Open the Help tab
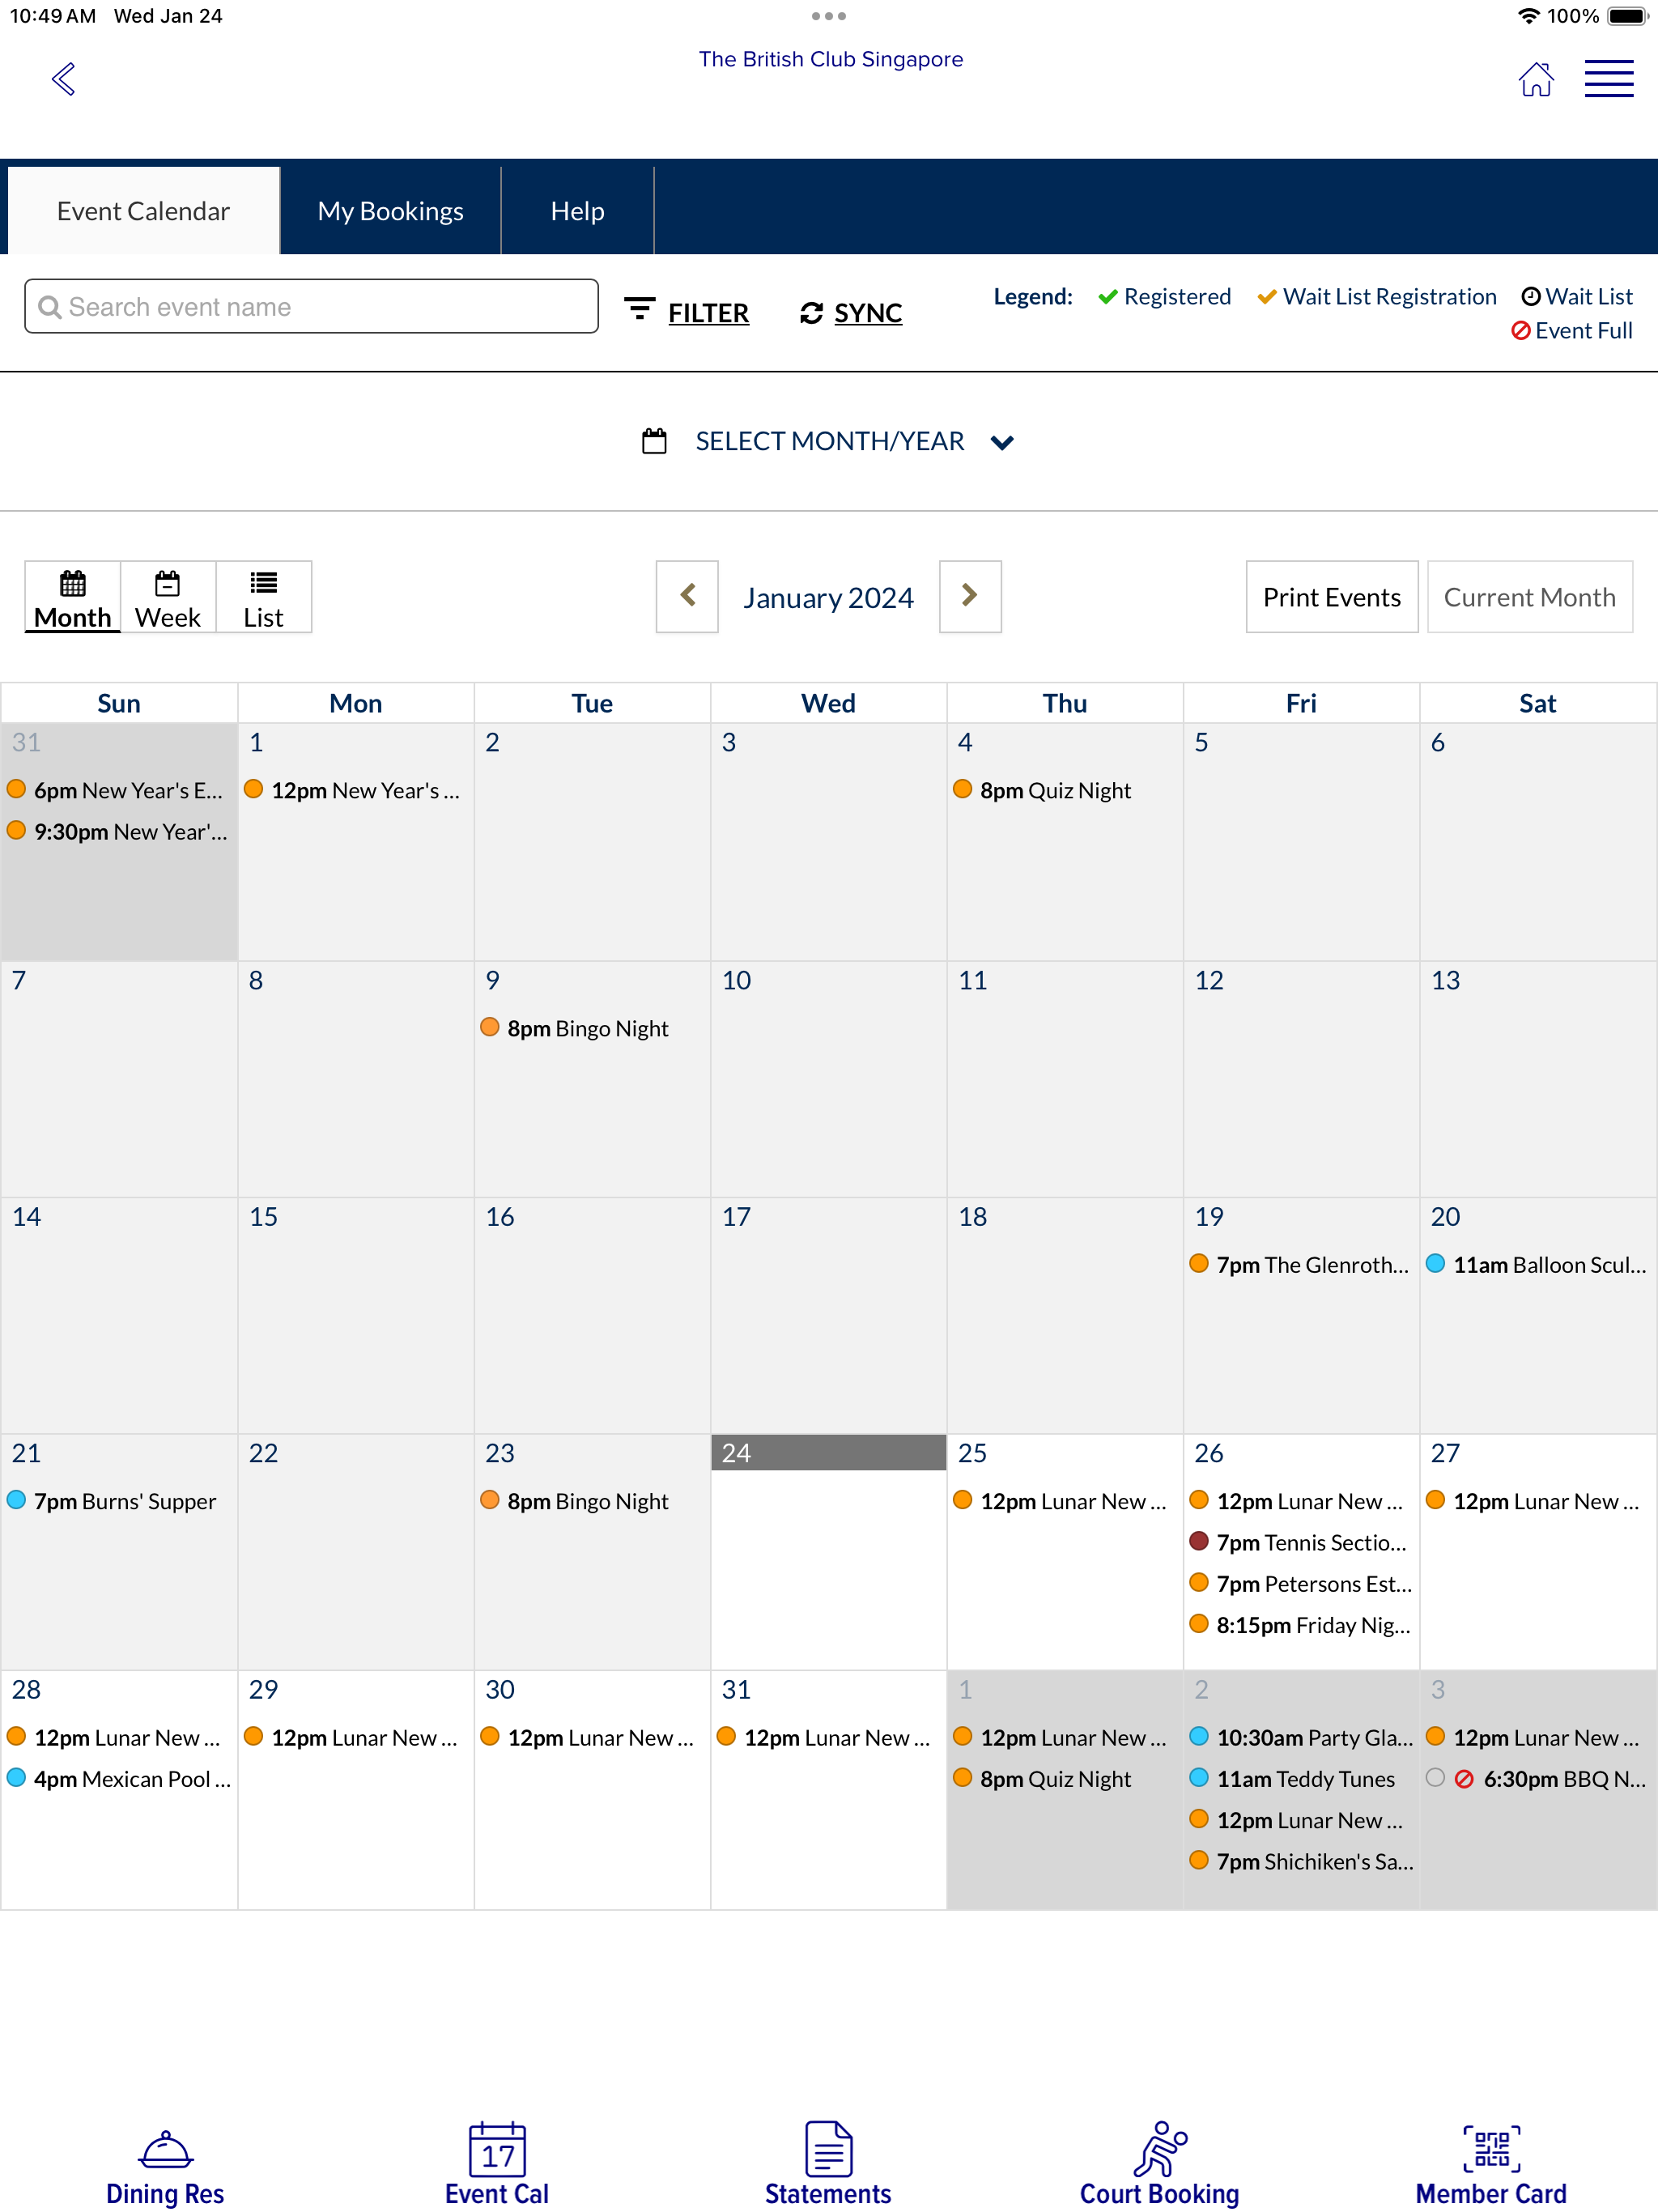 click(577, 211)
